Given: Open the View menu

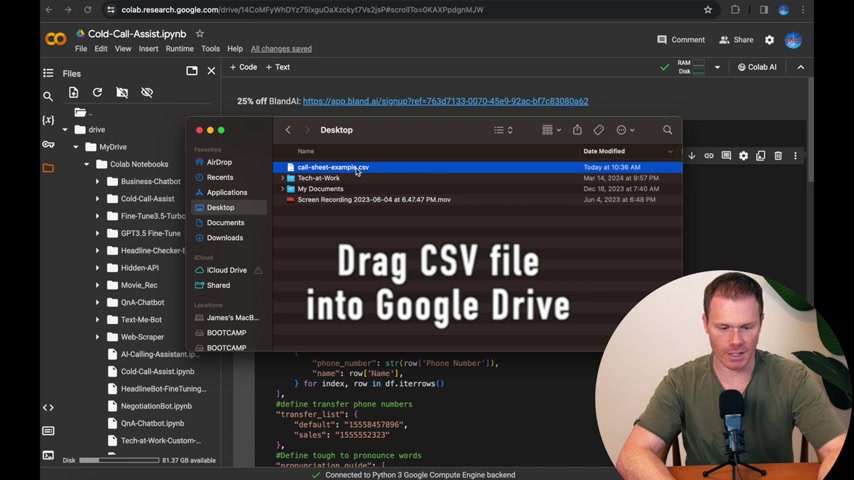Looking at the screenshot, I should [x=123, y=48].
